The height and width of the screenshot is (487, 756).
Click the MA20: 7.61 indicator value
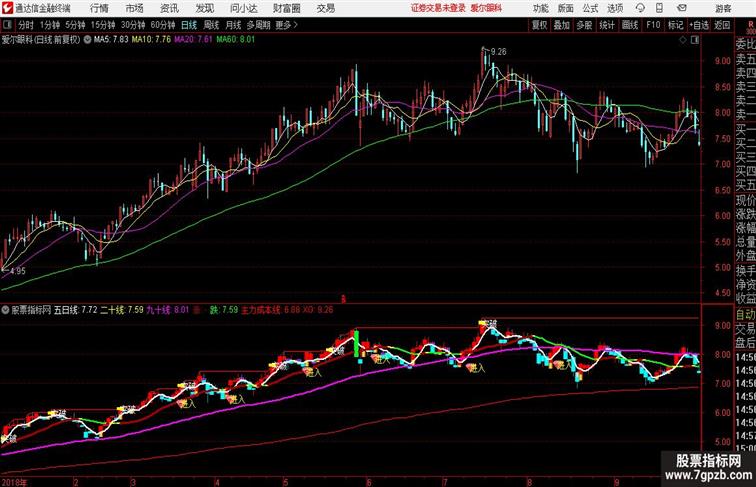pos(193,40)
